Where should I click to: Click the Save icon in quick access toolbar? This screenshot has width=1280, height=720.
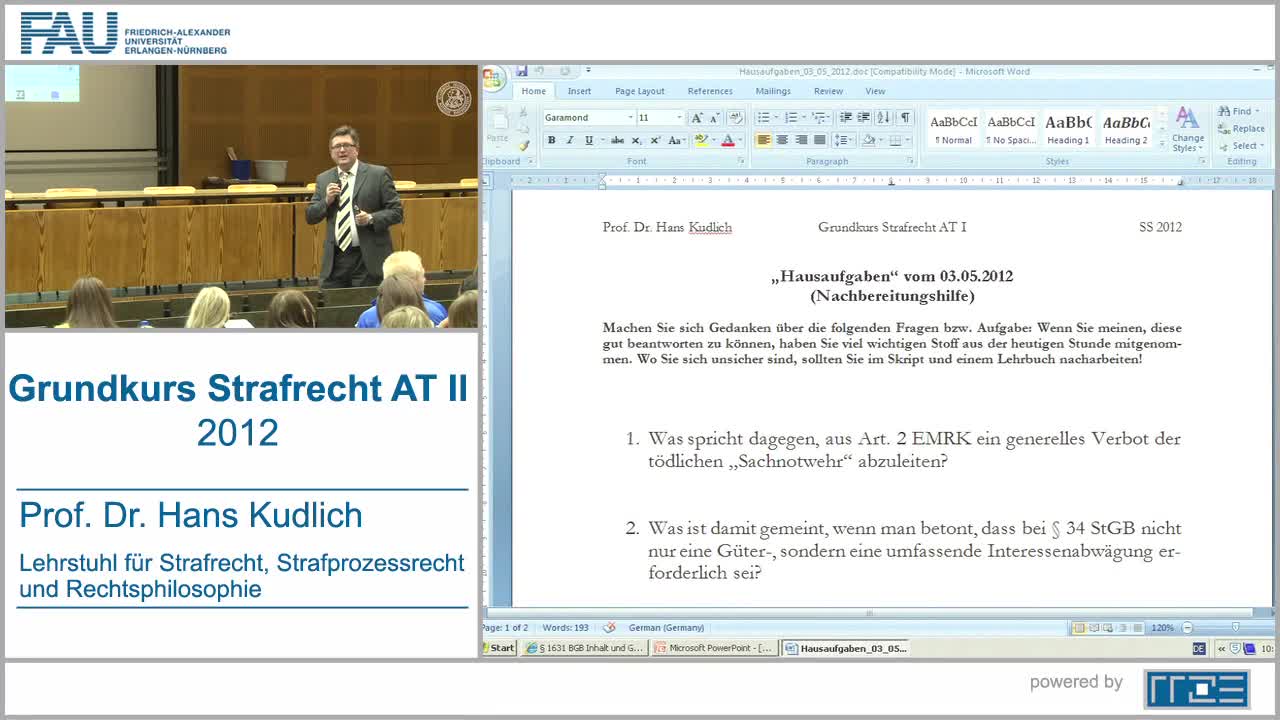[521, 71]
